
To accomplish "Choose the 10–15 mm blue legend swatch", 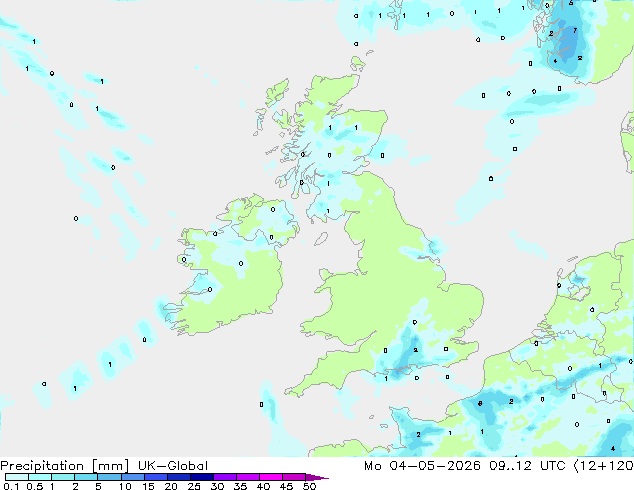I will [x=132, y=477].
